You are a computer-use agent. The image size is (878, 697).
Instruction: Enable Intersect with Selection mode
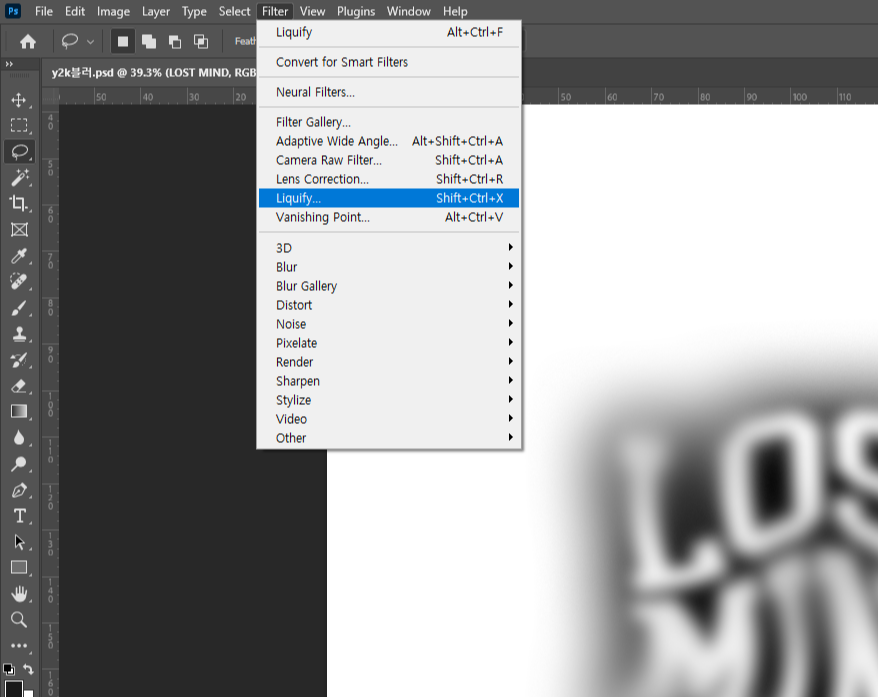[200, 41]
